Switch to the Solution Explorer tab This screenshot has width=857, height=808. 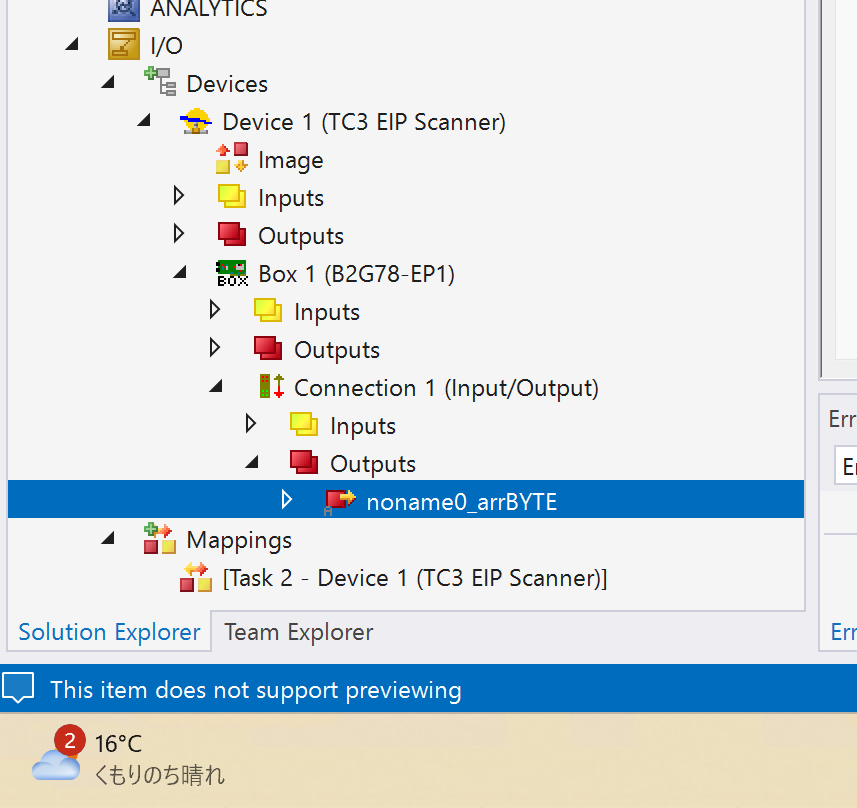[109, 632]
